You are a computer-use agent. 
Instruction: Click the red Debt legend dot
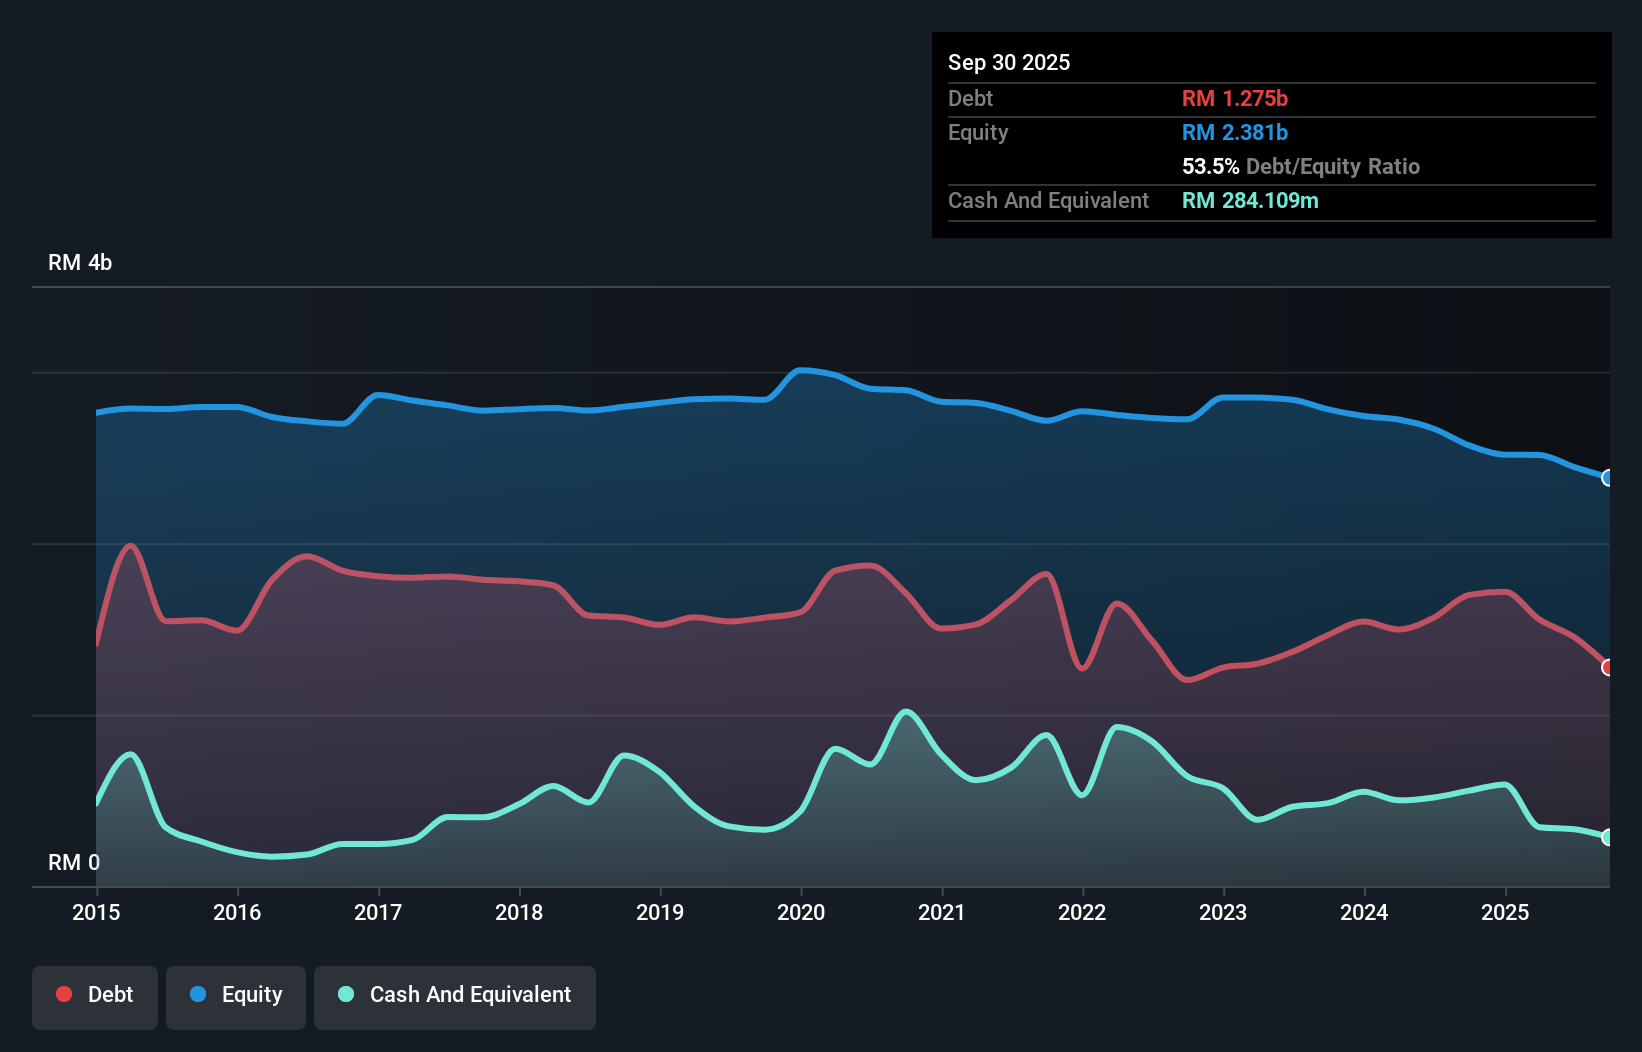tap(64, 994)
